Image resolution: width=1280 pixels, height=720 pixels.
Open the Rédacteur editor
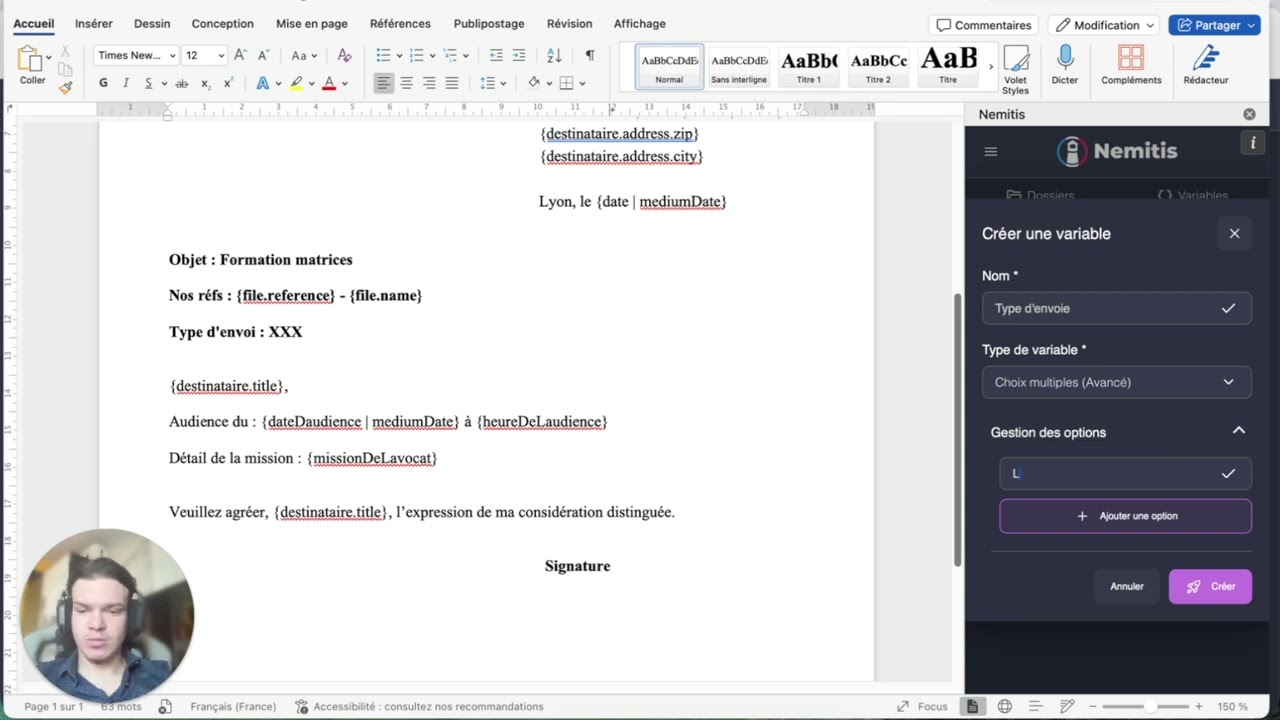[1205, 66]
